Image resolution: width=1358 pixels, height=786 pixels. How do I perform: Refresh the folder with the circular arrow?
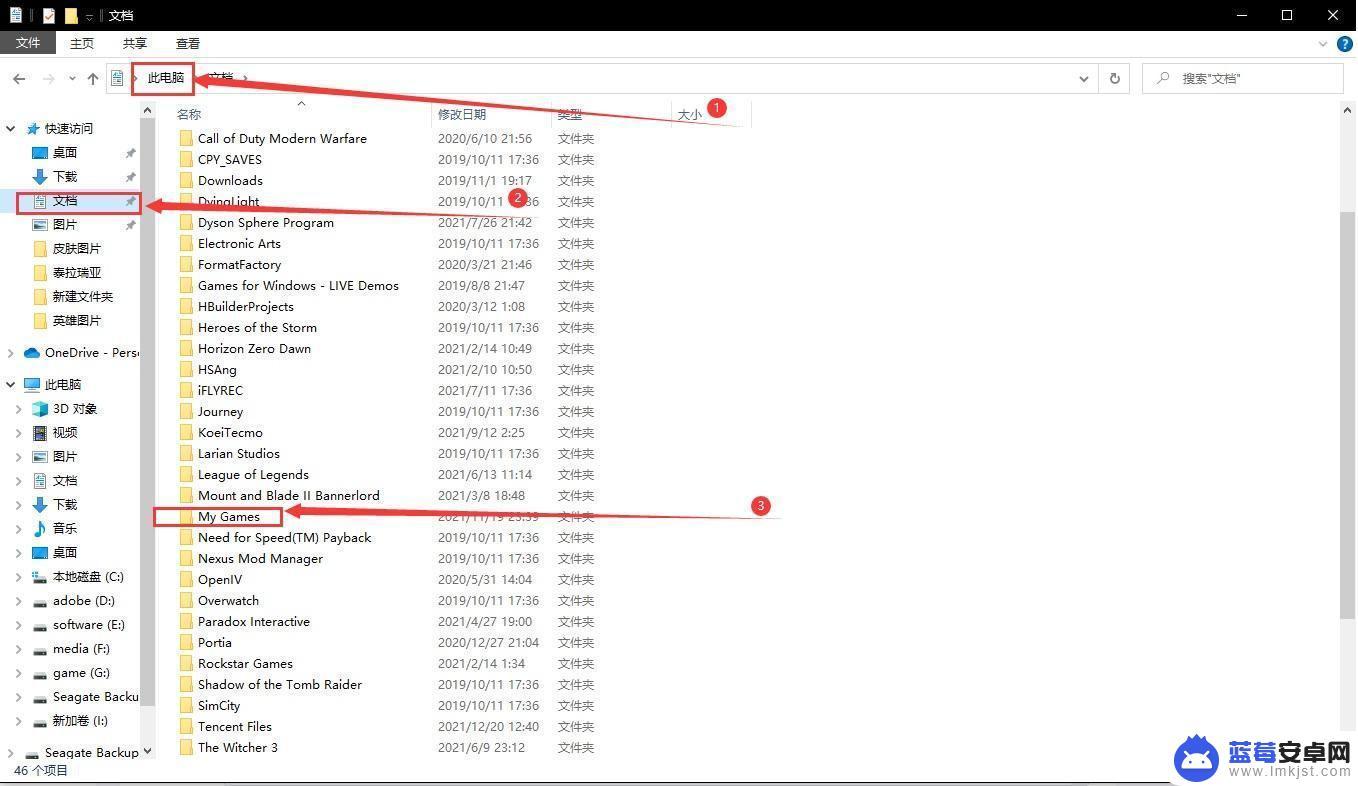1114,78
